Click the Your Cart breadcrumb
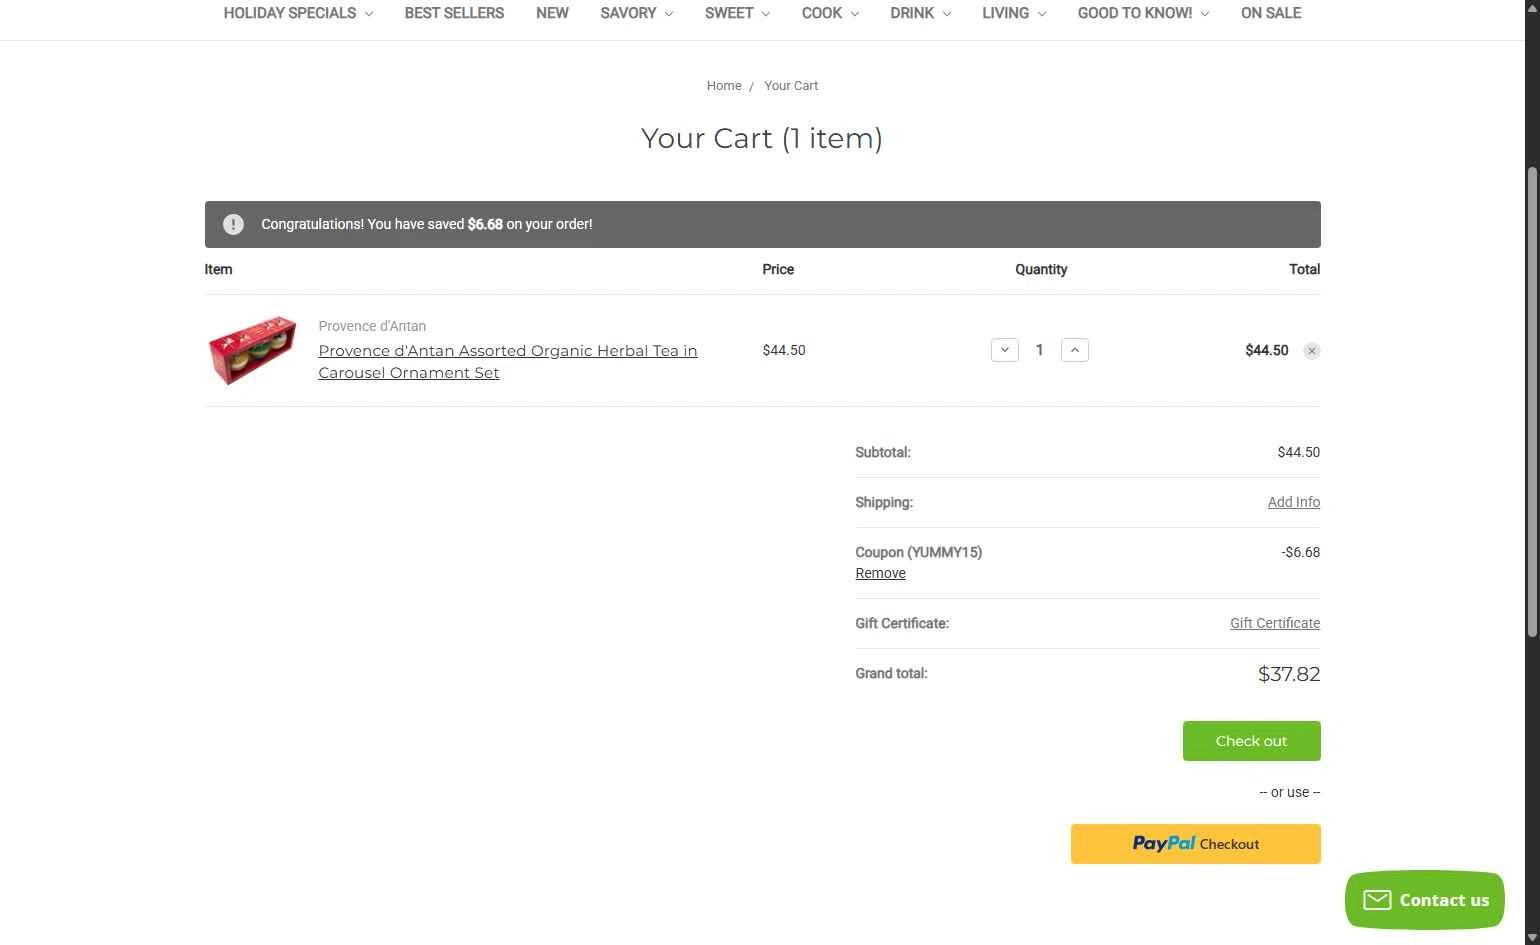The image size is (1540, 945). point(791,86)
